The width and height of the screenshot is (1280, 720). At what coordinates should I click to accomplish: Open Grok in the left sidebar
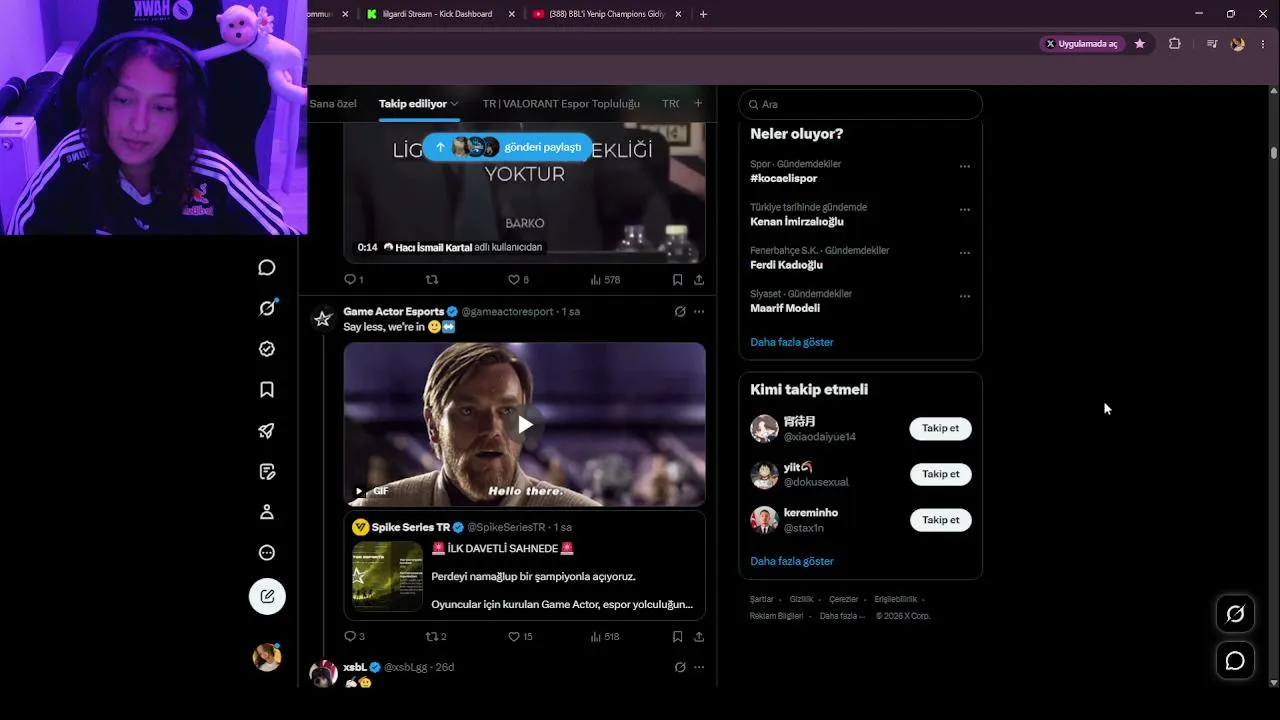(267, 308)
